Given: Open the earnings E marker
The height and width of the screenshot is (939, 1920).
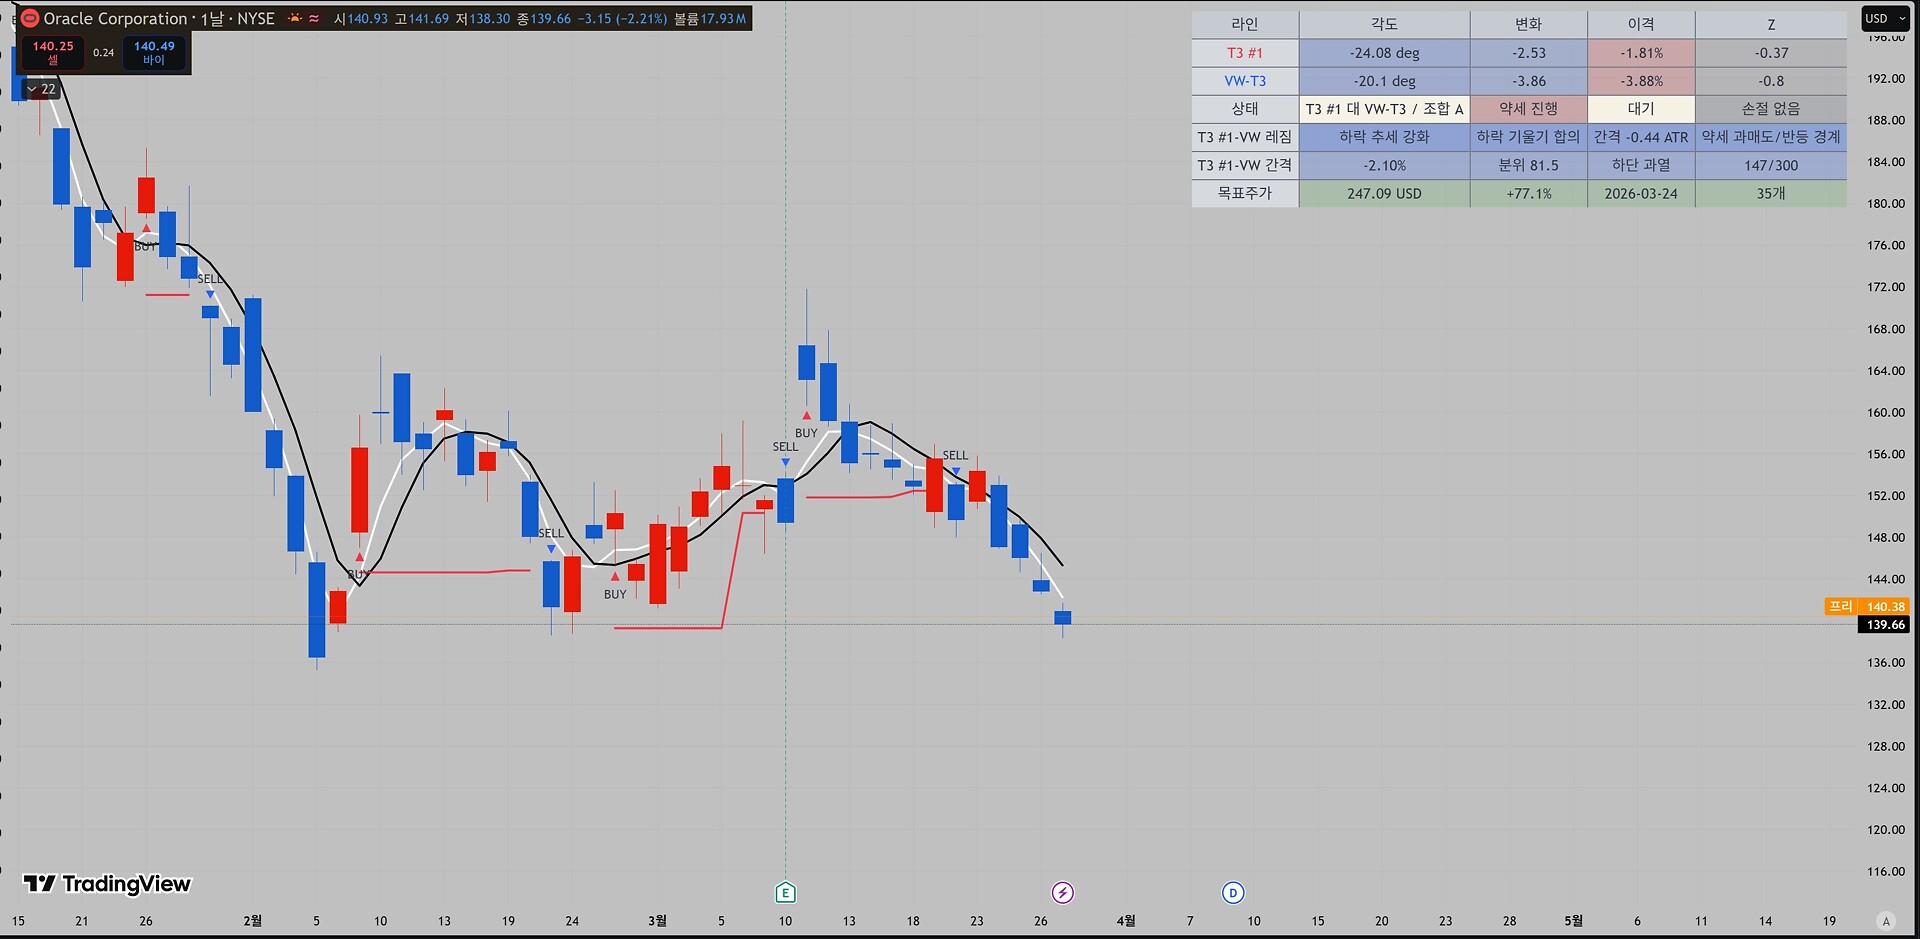Looking at the screenshot, I should (x=785, y=892).
